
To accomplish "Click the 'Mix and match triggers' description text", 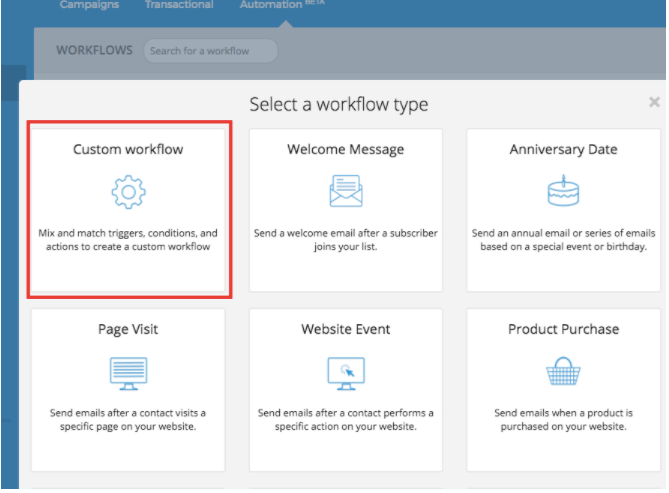I will click(128, 240).
